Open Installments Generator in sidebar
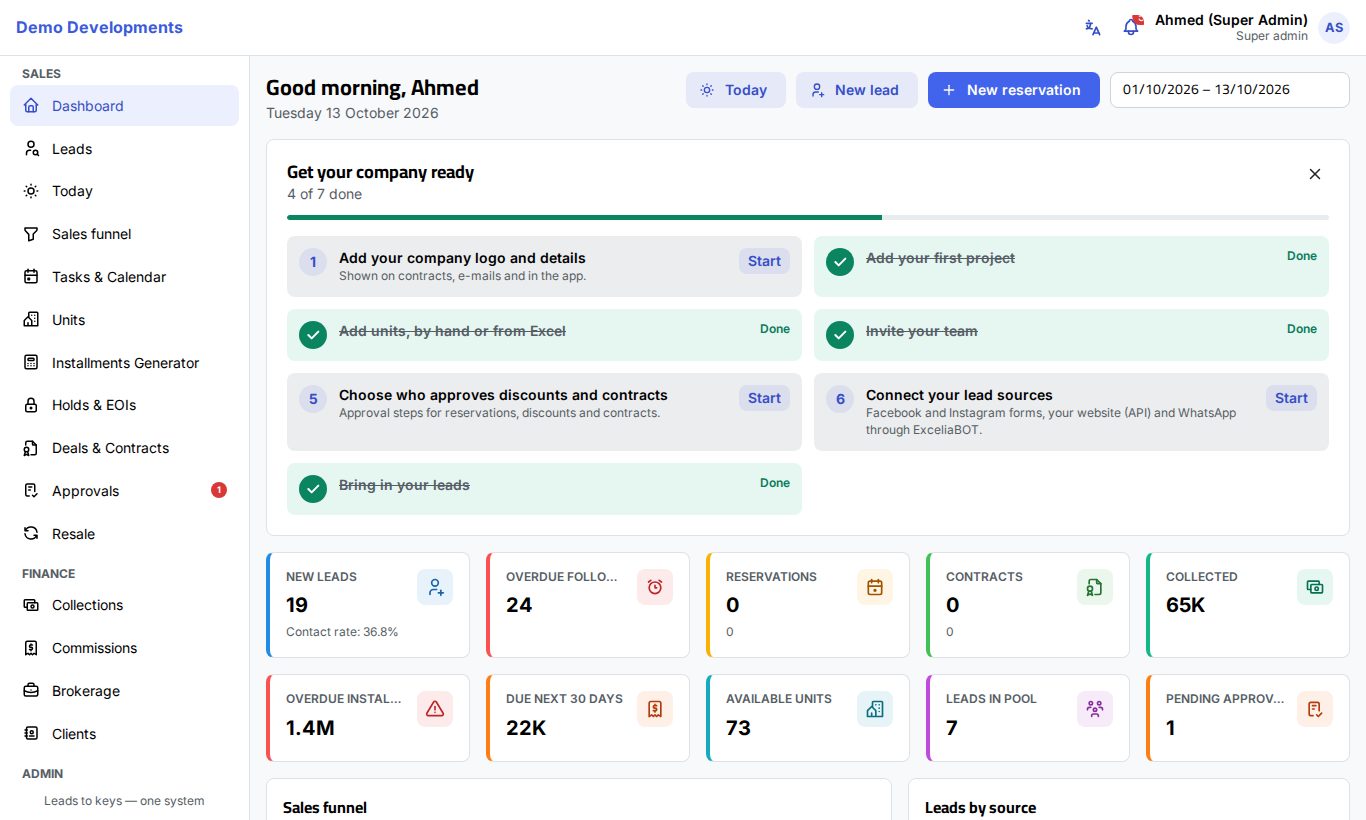The image size is (1366, 820). pyautogui.click(x=124, y=363)
